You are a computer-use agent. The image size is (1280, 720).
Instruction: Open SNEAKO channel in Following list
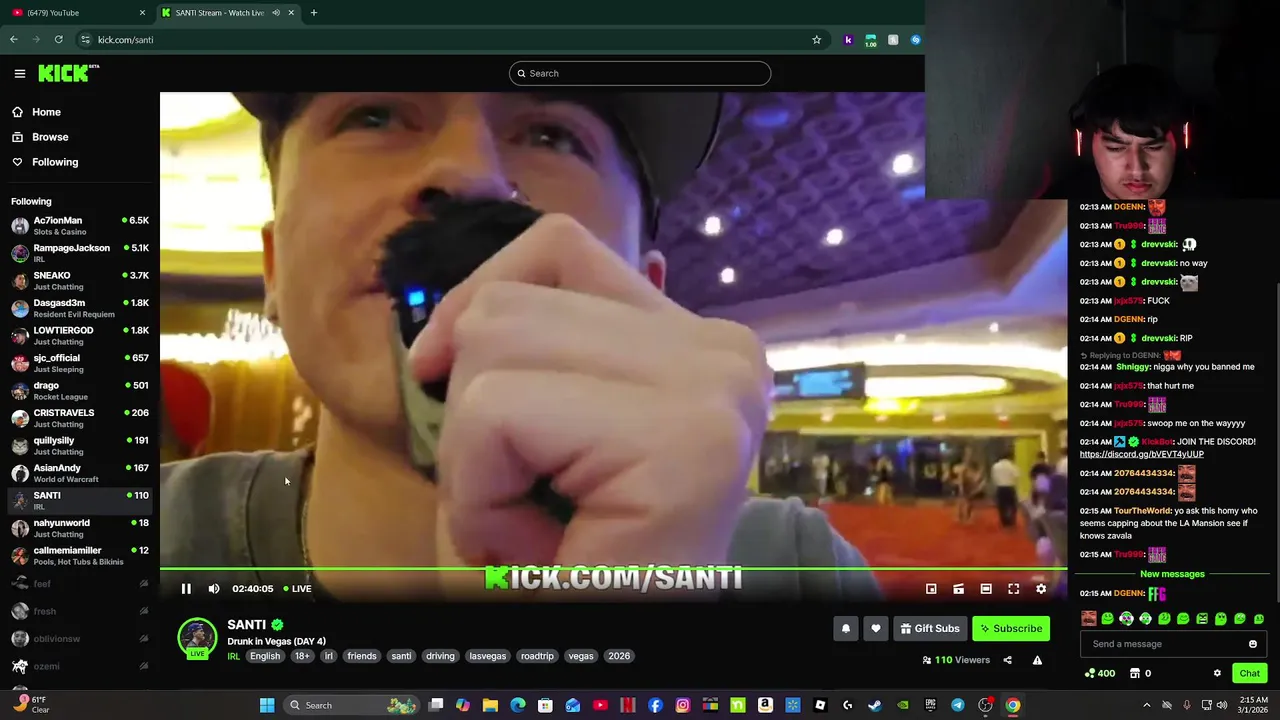pyautogui.click(x=80, y=280)
